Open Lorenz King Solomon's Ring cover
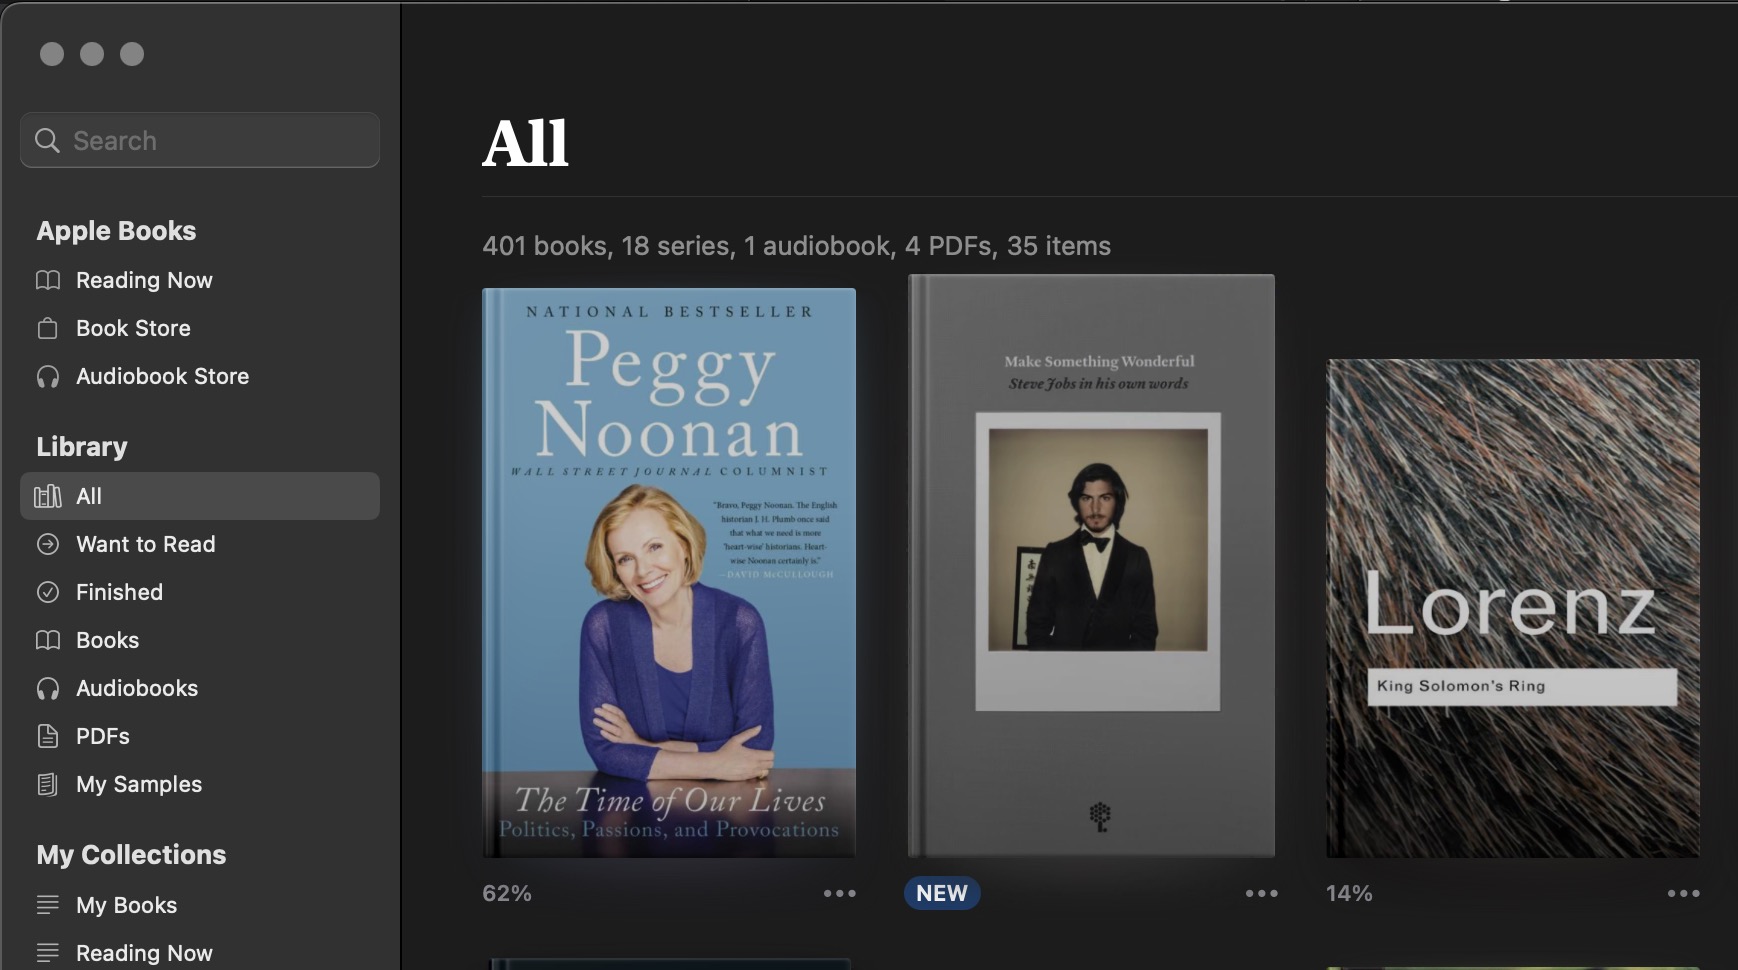The image size is (1738, 970). [1513, 608]
